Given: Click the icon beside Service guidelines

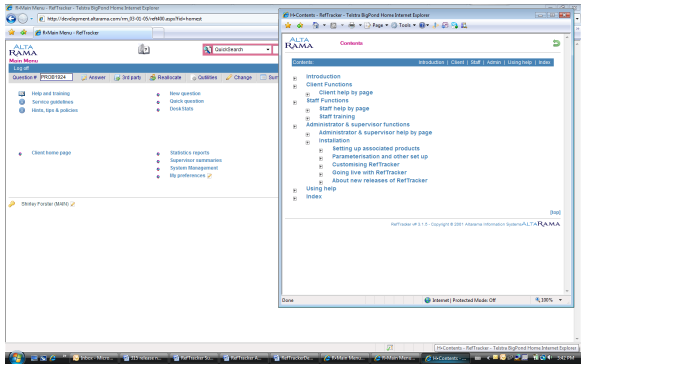Looking at the screenshot, I should click(x=22, y=102).
